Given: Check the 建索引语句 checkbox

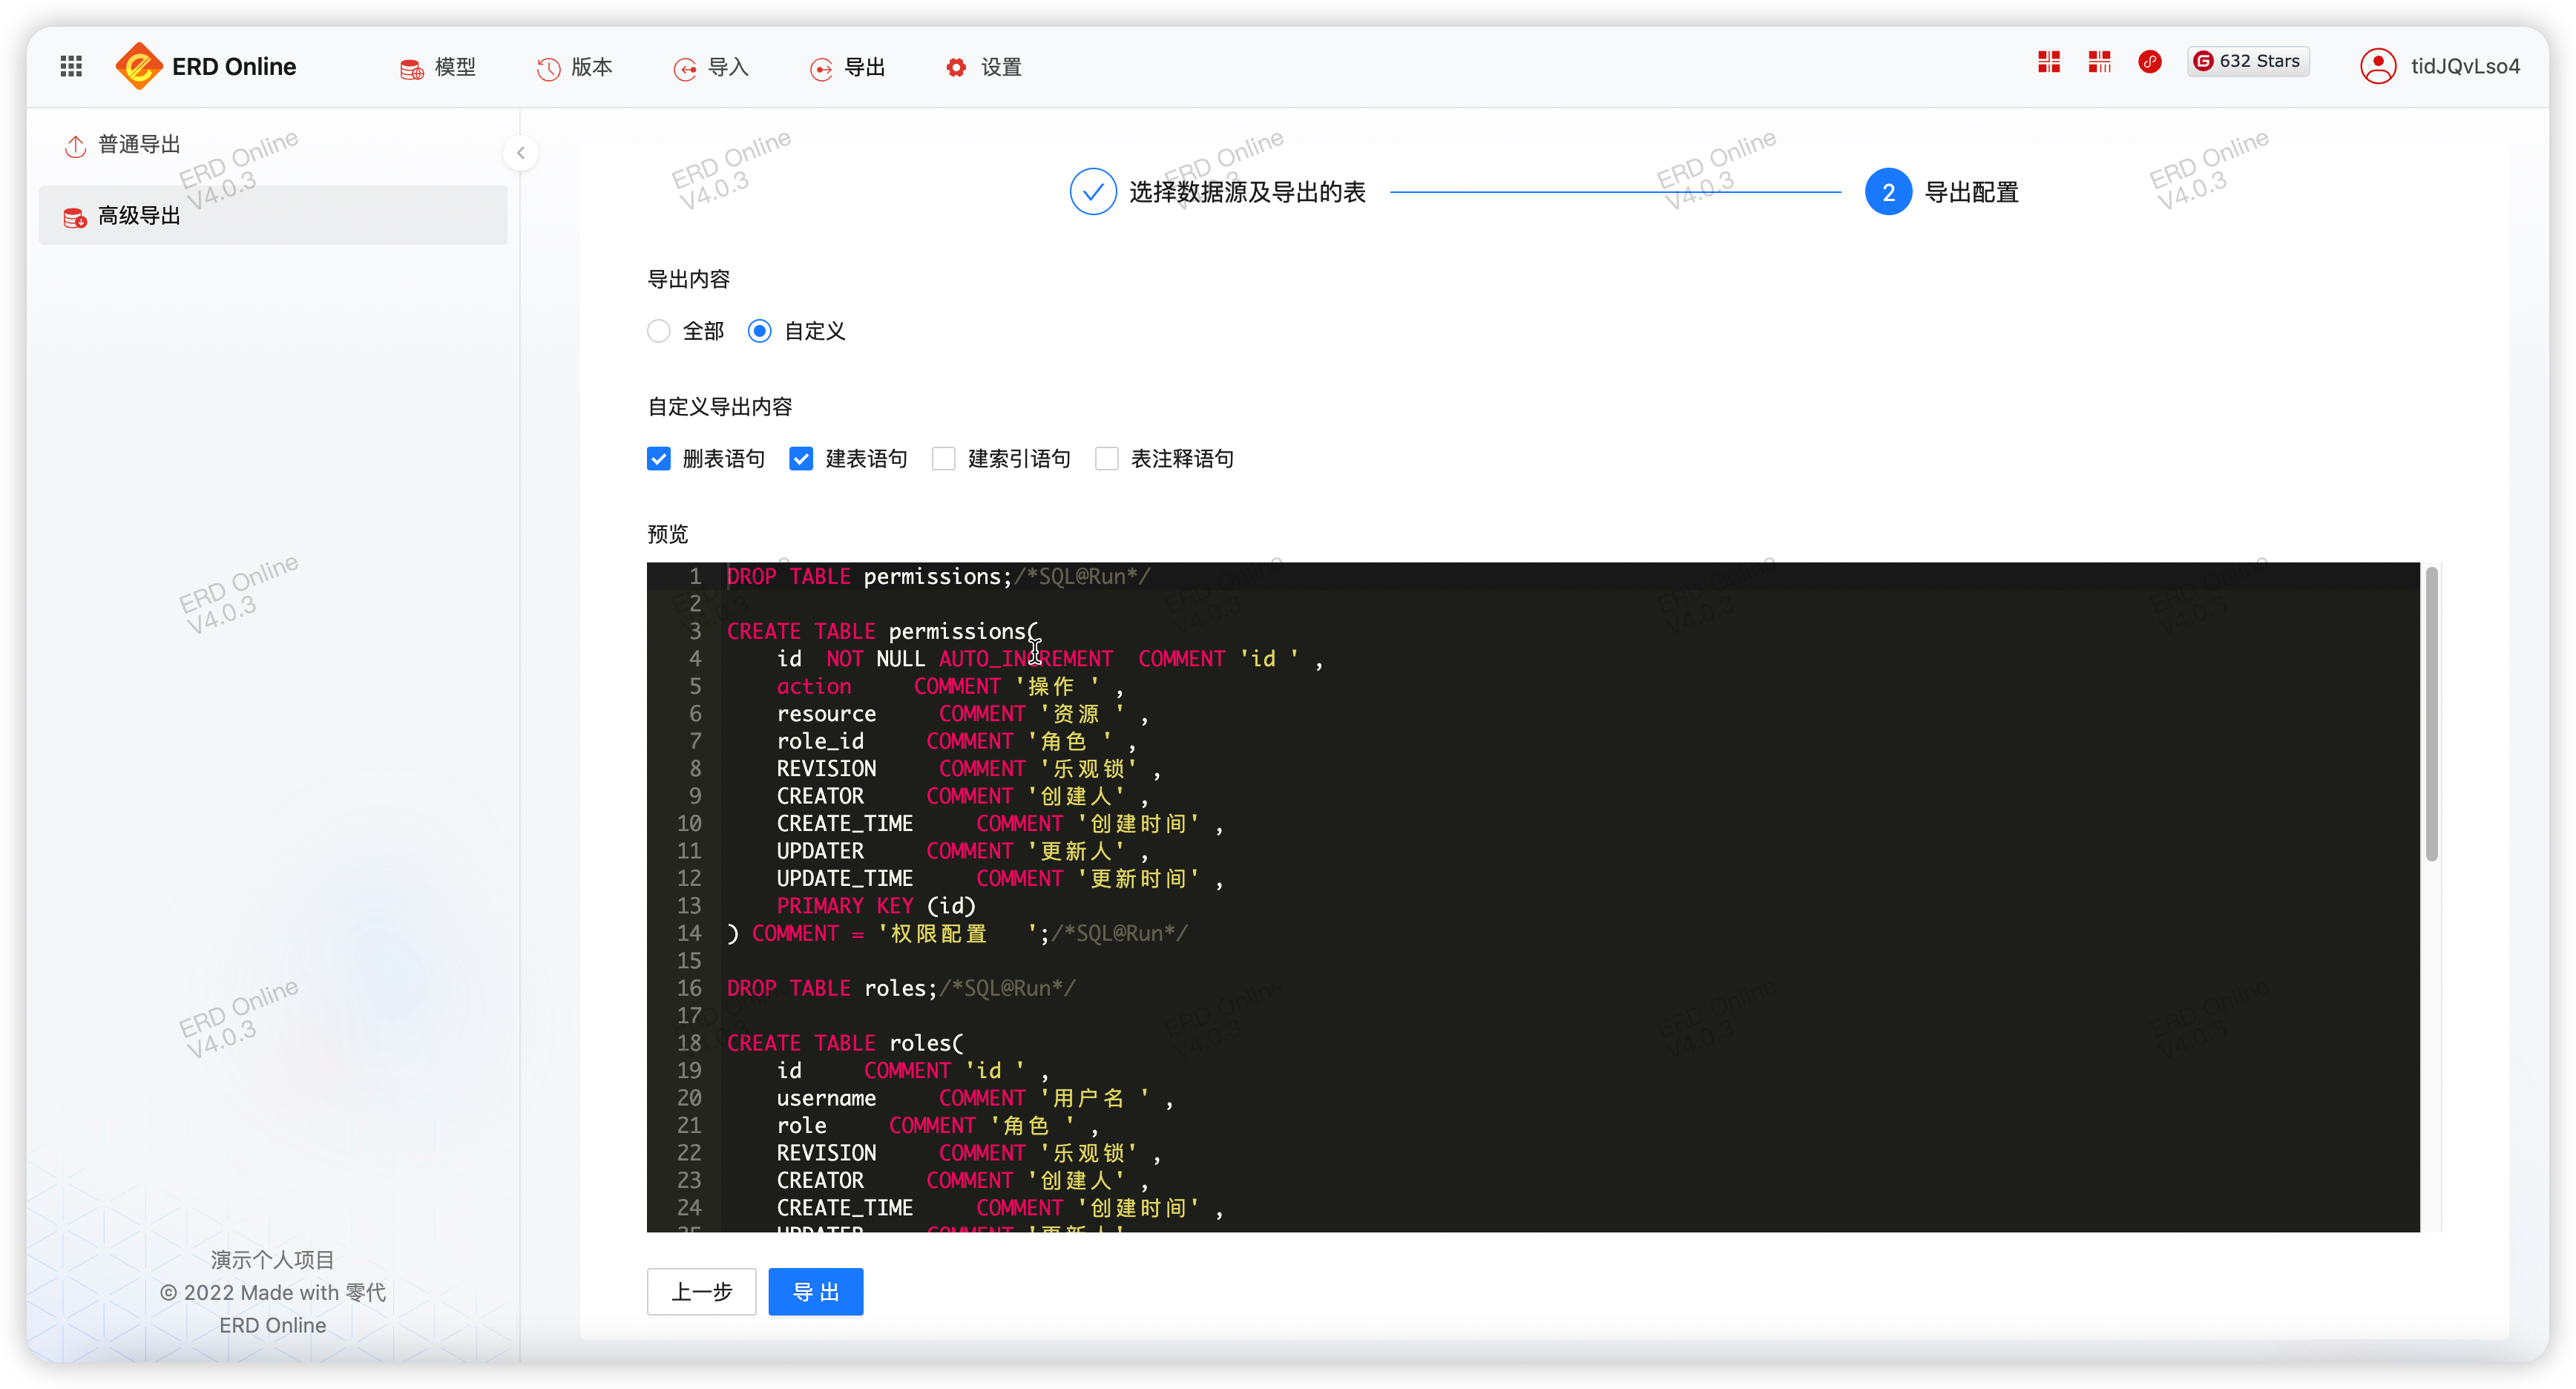Looking at the screenshot, I should click(x=944, y=458).
